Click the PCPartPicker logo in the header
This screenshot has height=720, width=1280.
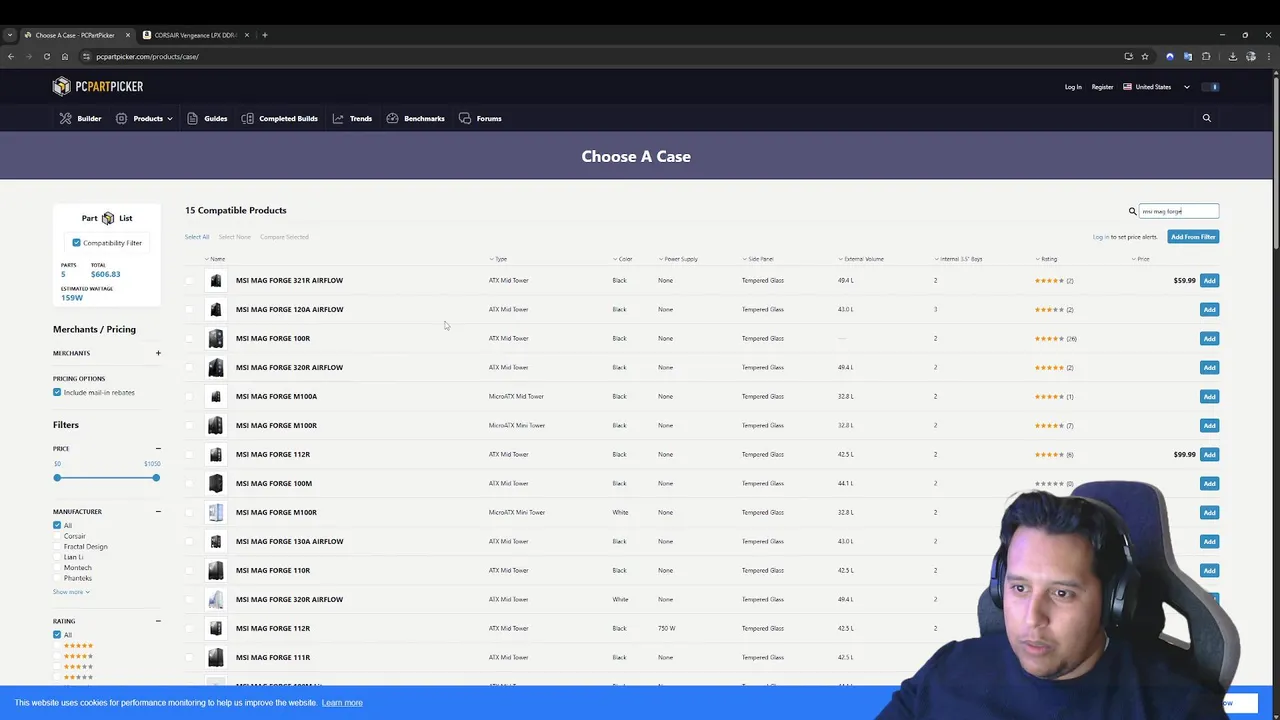click(x=98, y=86)
